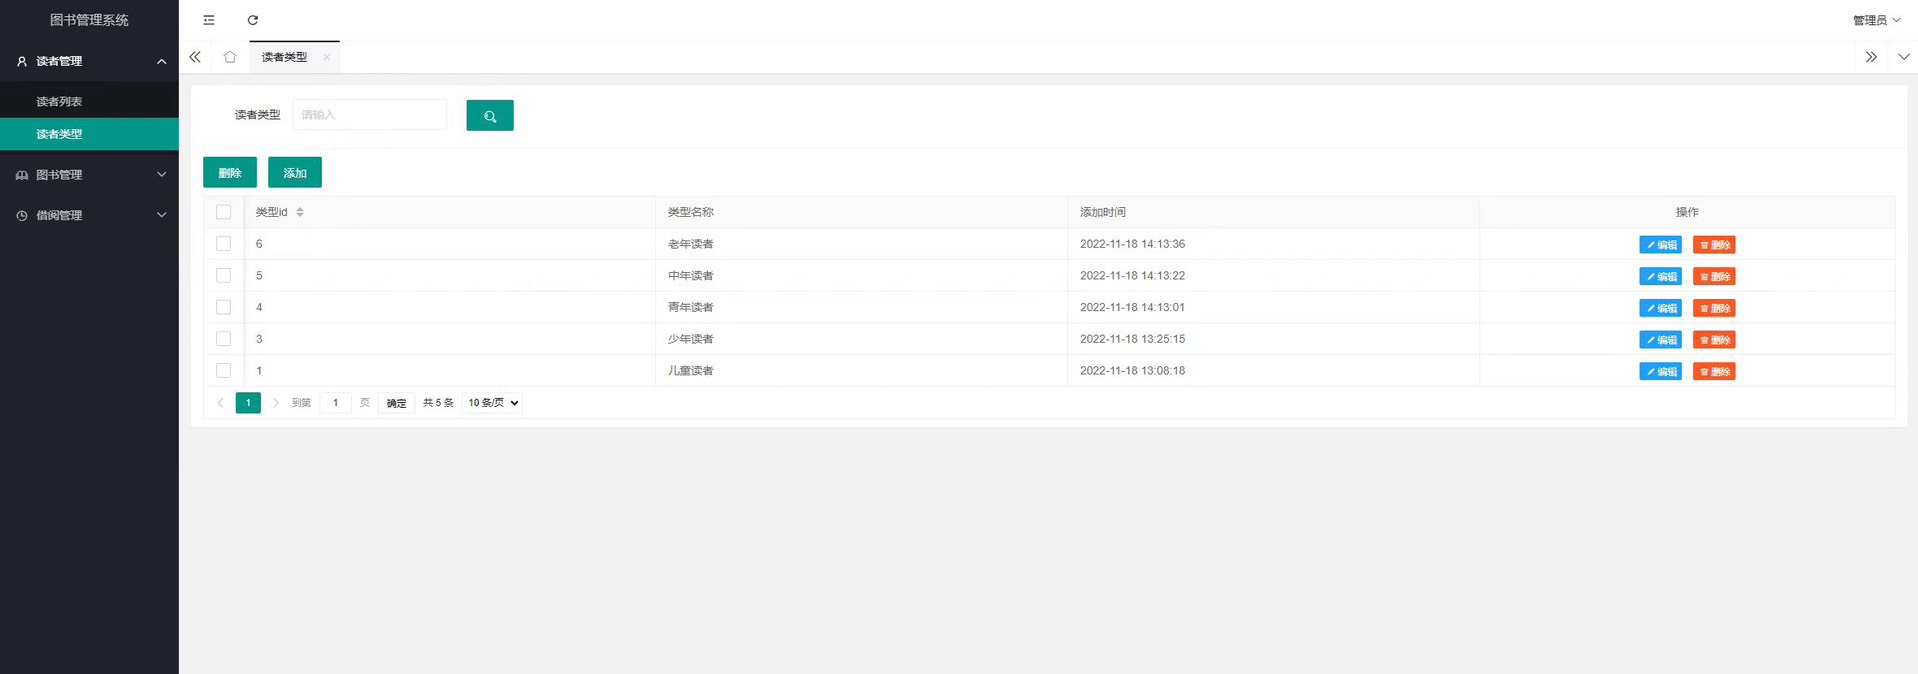The image size is (1918, 674).
Task: Collapse the 读者管理 menu chevron
Action: pos(162,61)
